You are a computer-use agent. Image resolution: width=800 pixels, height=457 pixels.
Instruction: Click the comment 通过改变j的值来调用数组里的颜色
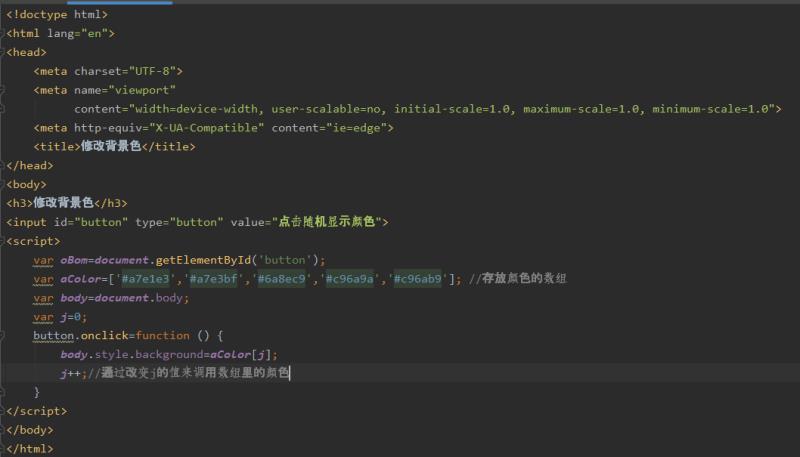[x=195, y=373]
